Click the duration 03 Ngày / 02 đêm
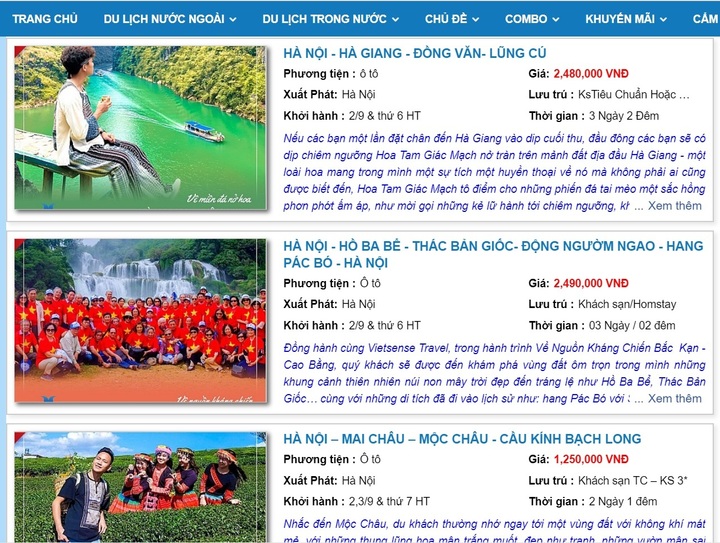 coord(632,325)
